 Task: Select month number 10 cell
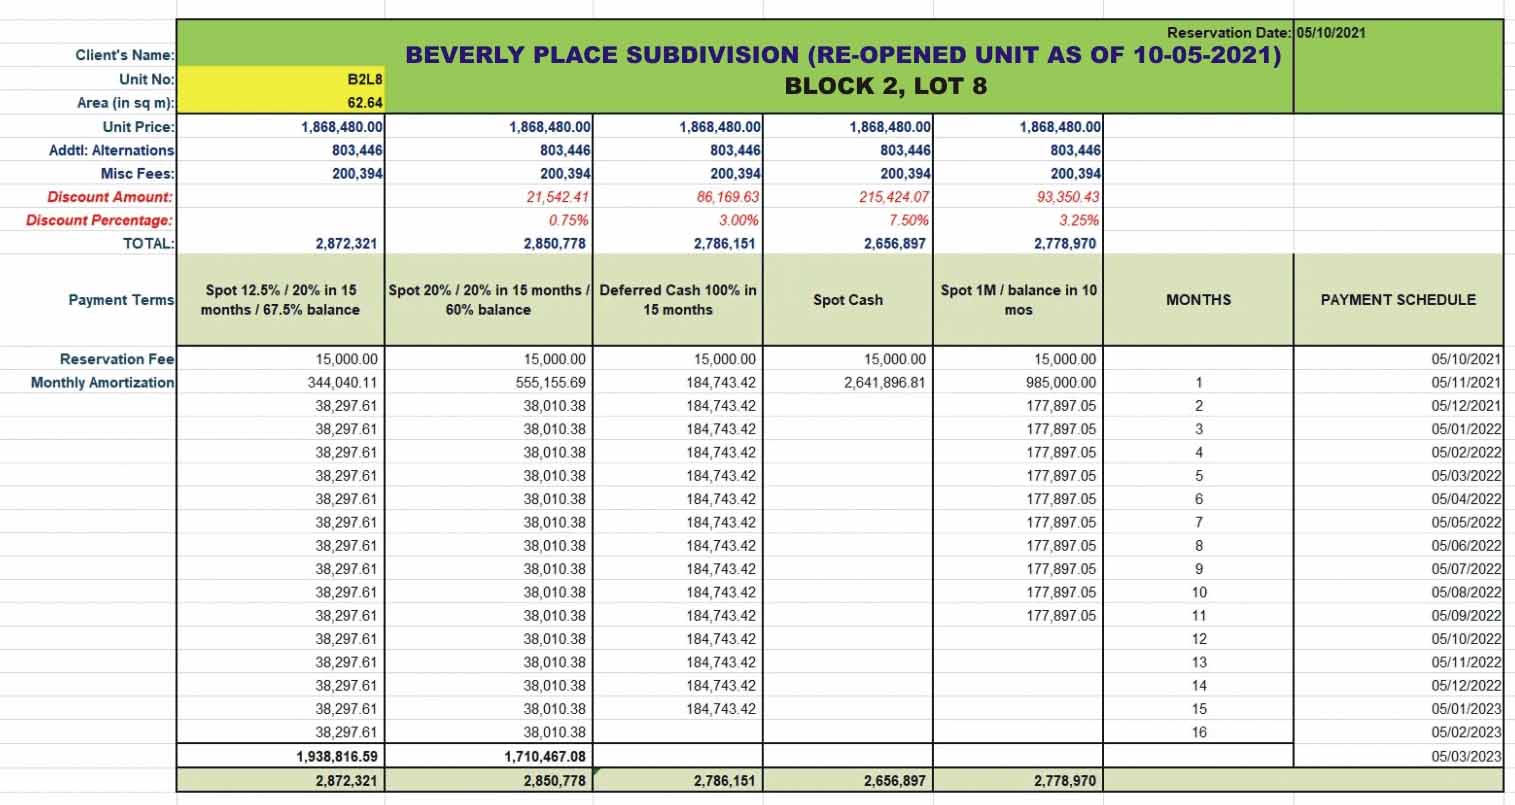pos(1198,593)
